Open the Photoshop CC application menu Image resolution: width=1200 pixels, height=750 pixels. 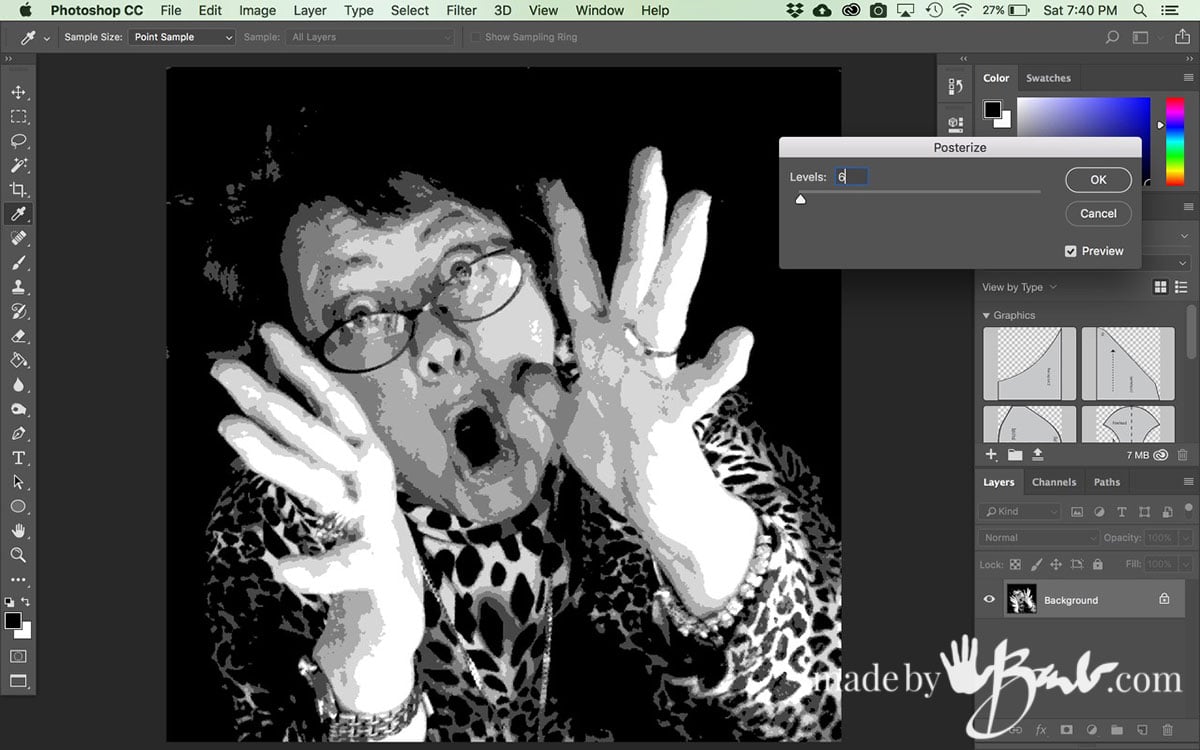click(98, 10)
